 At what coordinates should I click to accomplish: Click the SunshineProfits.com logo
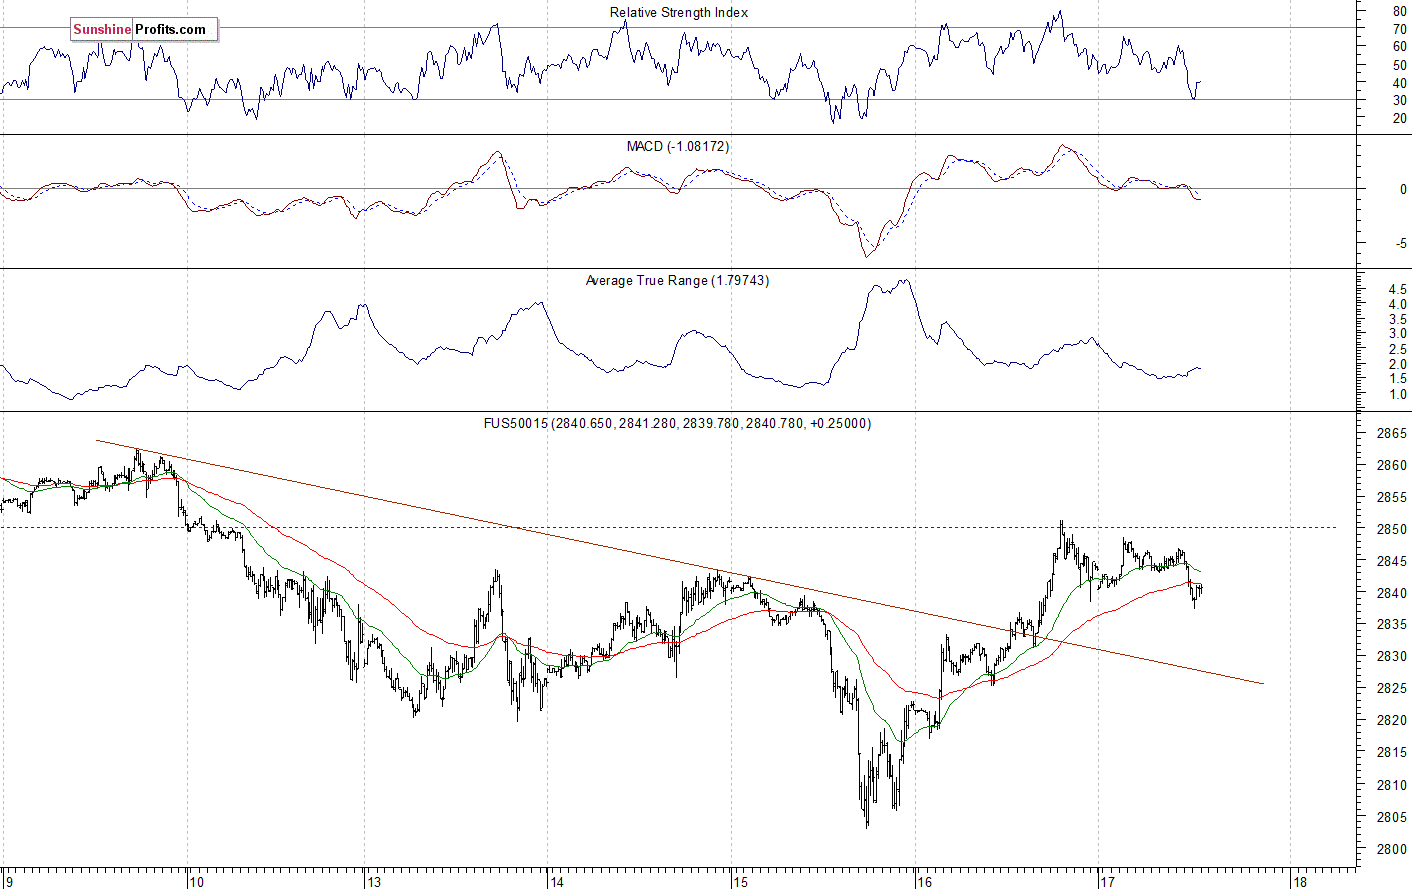[143, 30]
